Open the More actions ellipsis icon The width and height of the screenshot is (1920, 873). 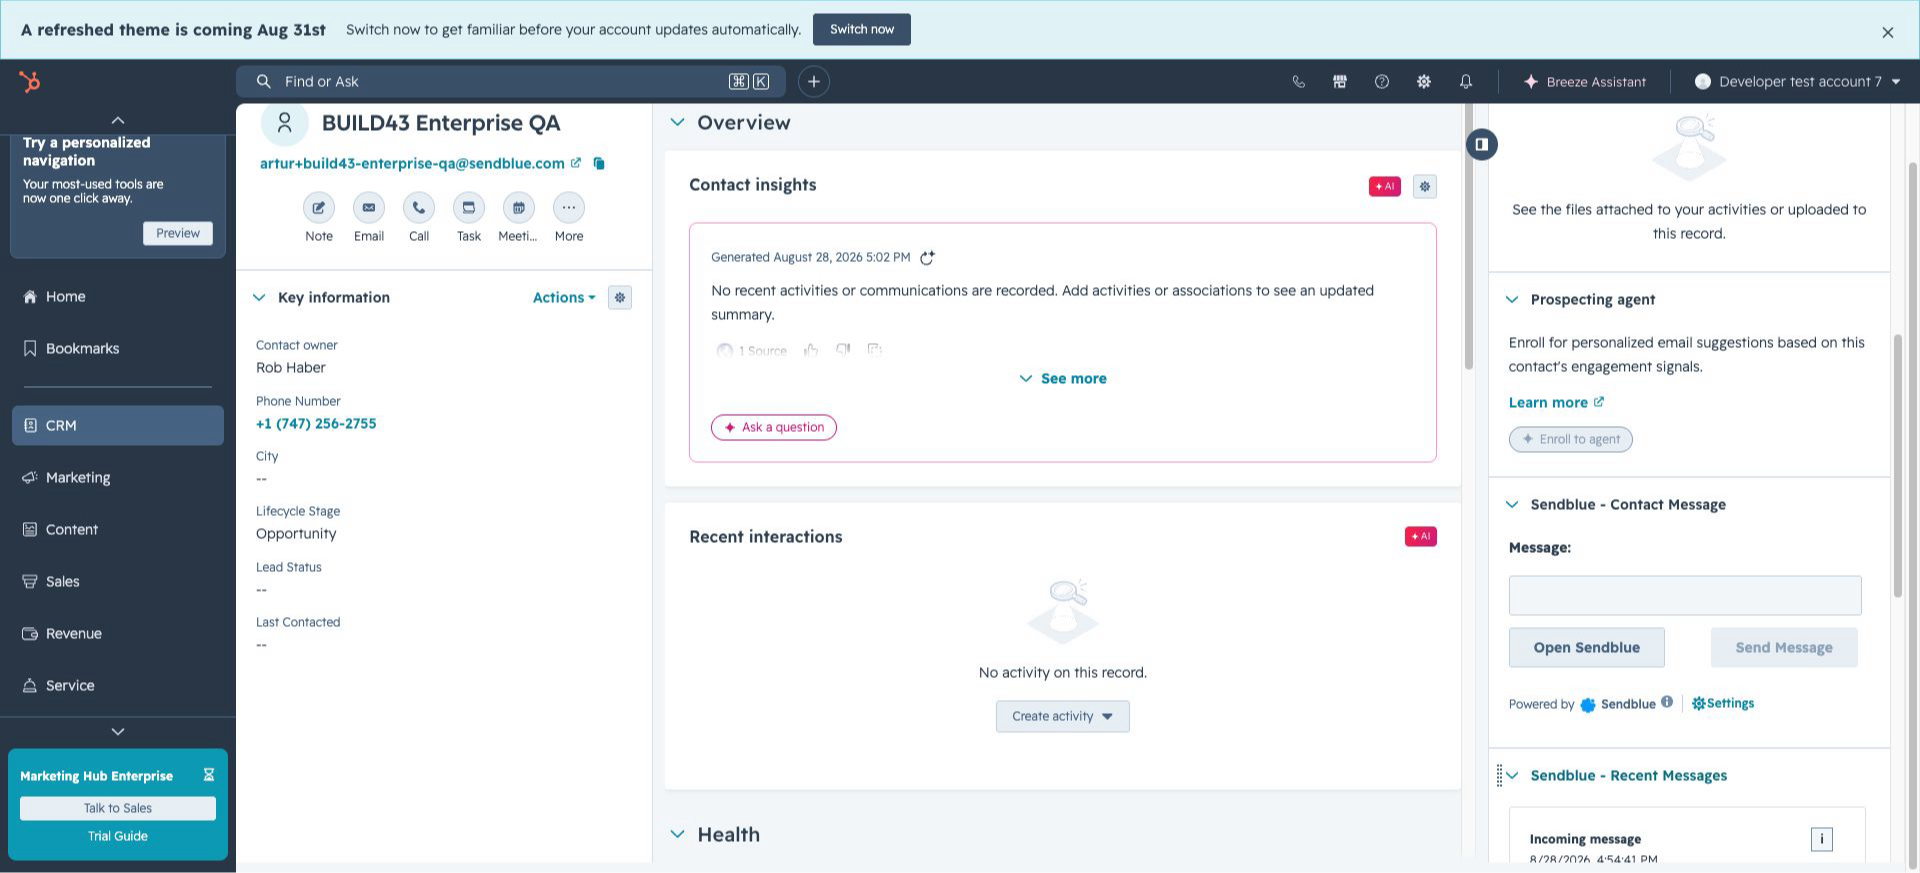point(569,208)
